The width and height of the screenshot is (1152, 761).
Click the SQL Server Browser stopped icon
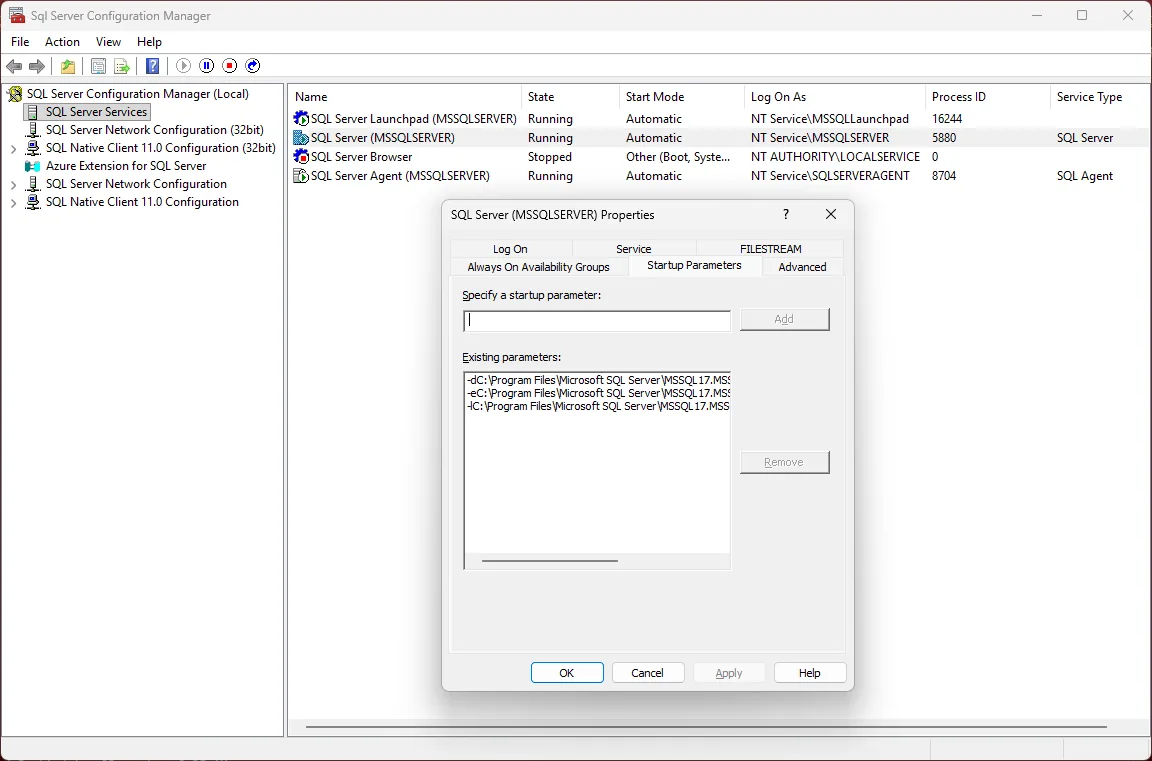click(300, 156)
